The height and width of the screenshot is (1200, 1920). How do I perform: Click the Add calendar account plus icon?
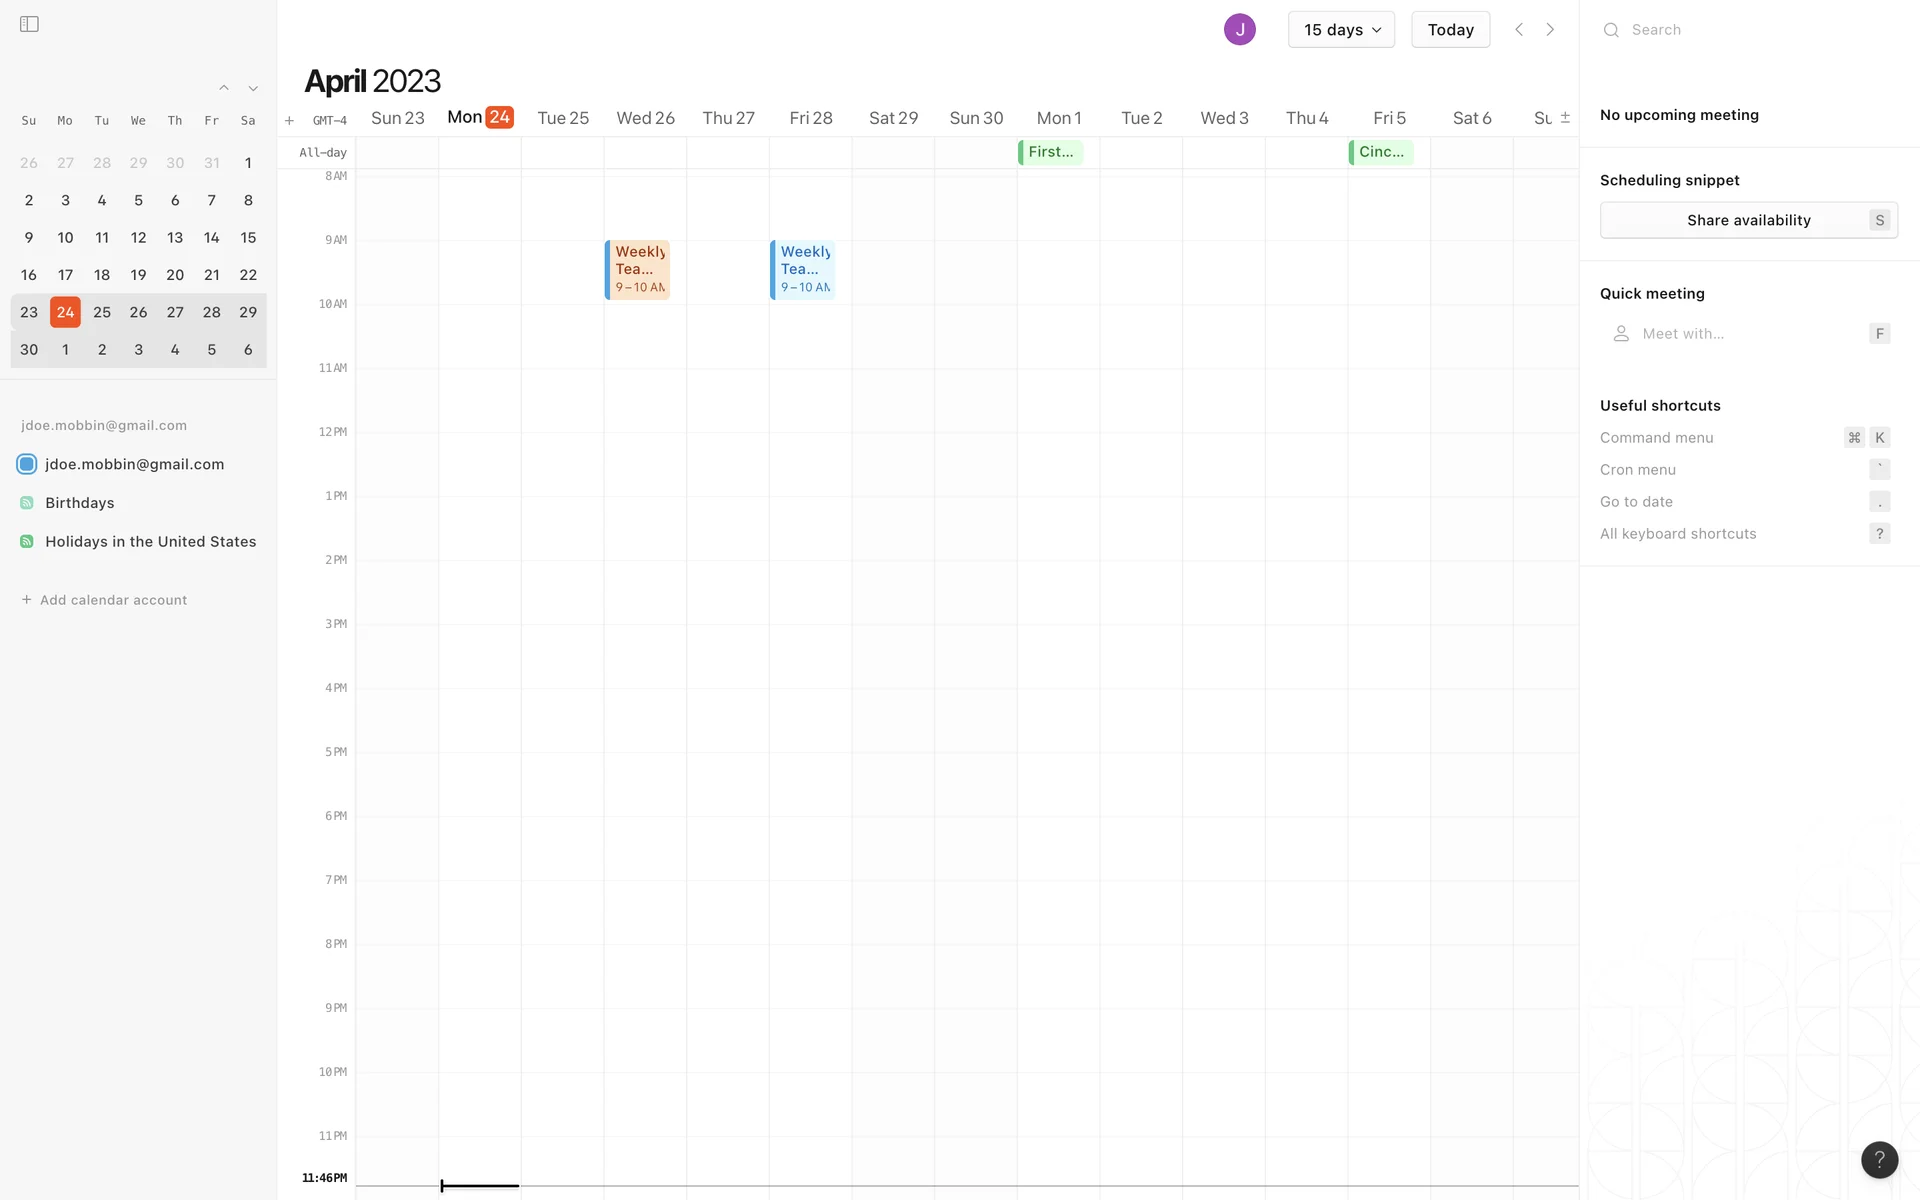point(27,600)
